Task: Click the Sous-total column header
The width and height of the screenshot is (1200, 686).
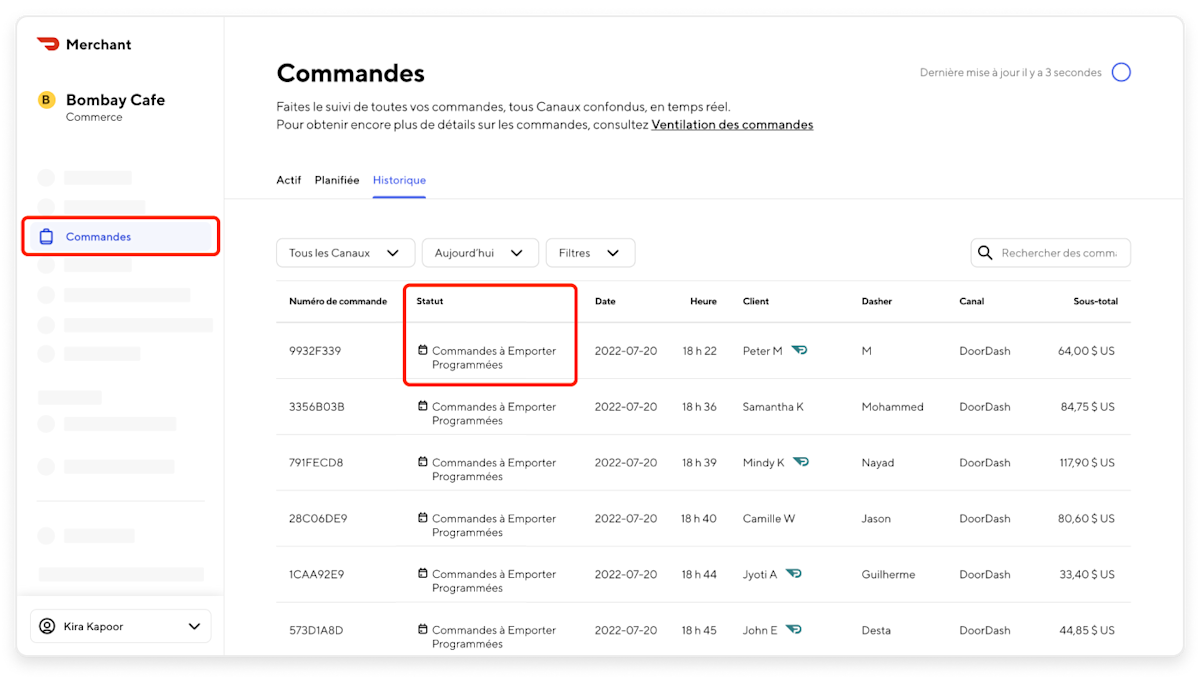Action: pyautogui.click(x=1096, y=301)
